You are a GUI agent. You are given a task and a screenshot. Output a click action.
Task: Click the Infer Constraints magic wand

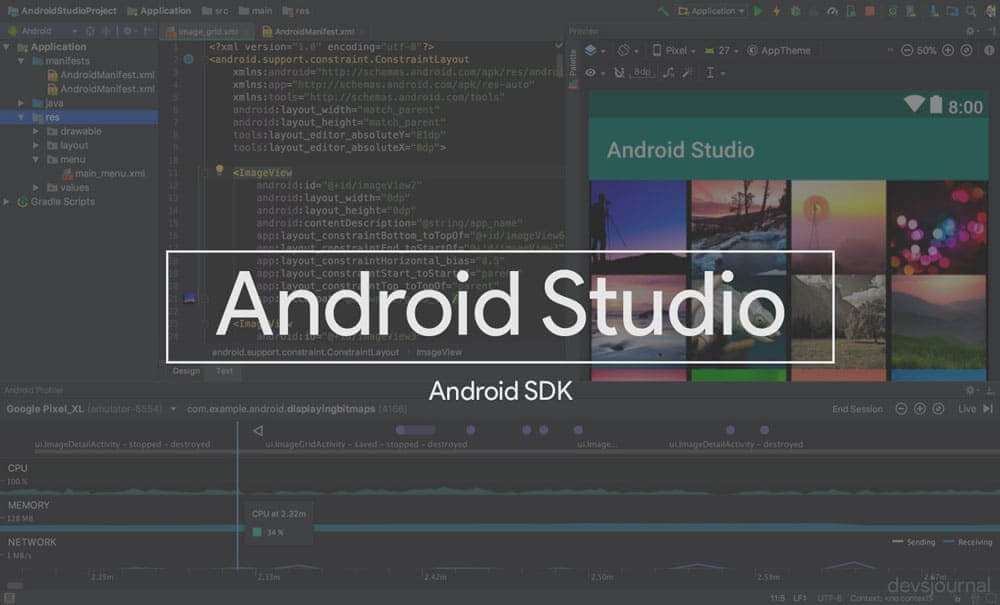coord(687,73)
